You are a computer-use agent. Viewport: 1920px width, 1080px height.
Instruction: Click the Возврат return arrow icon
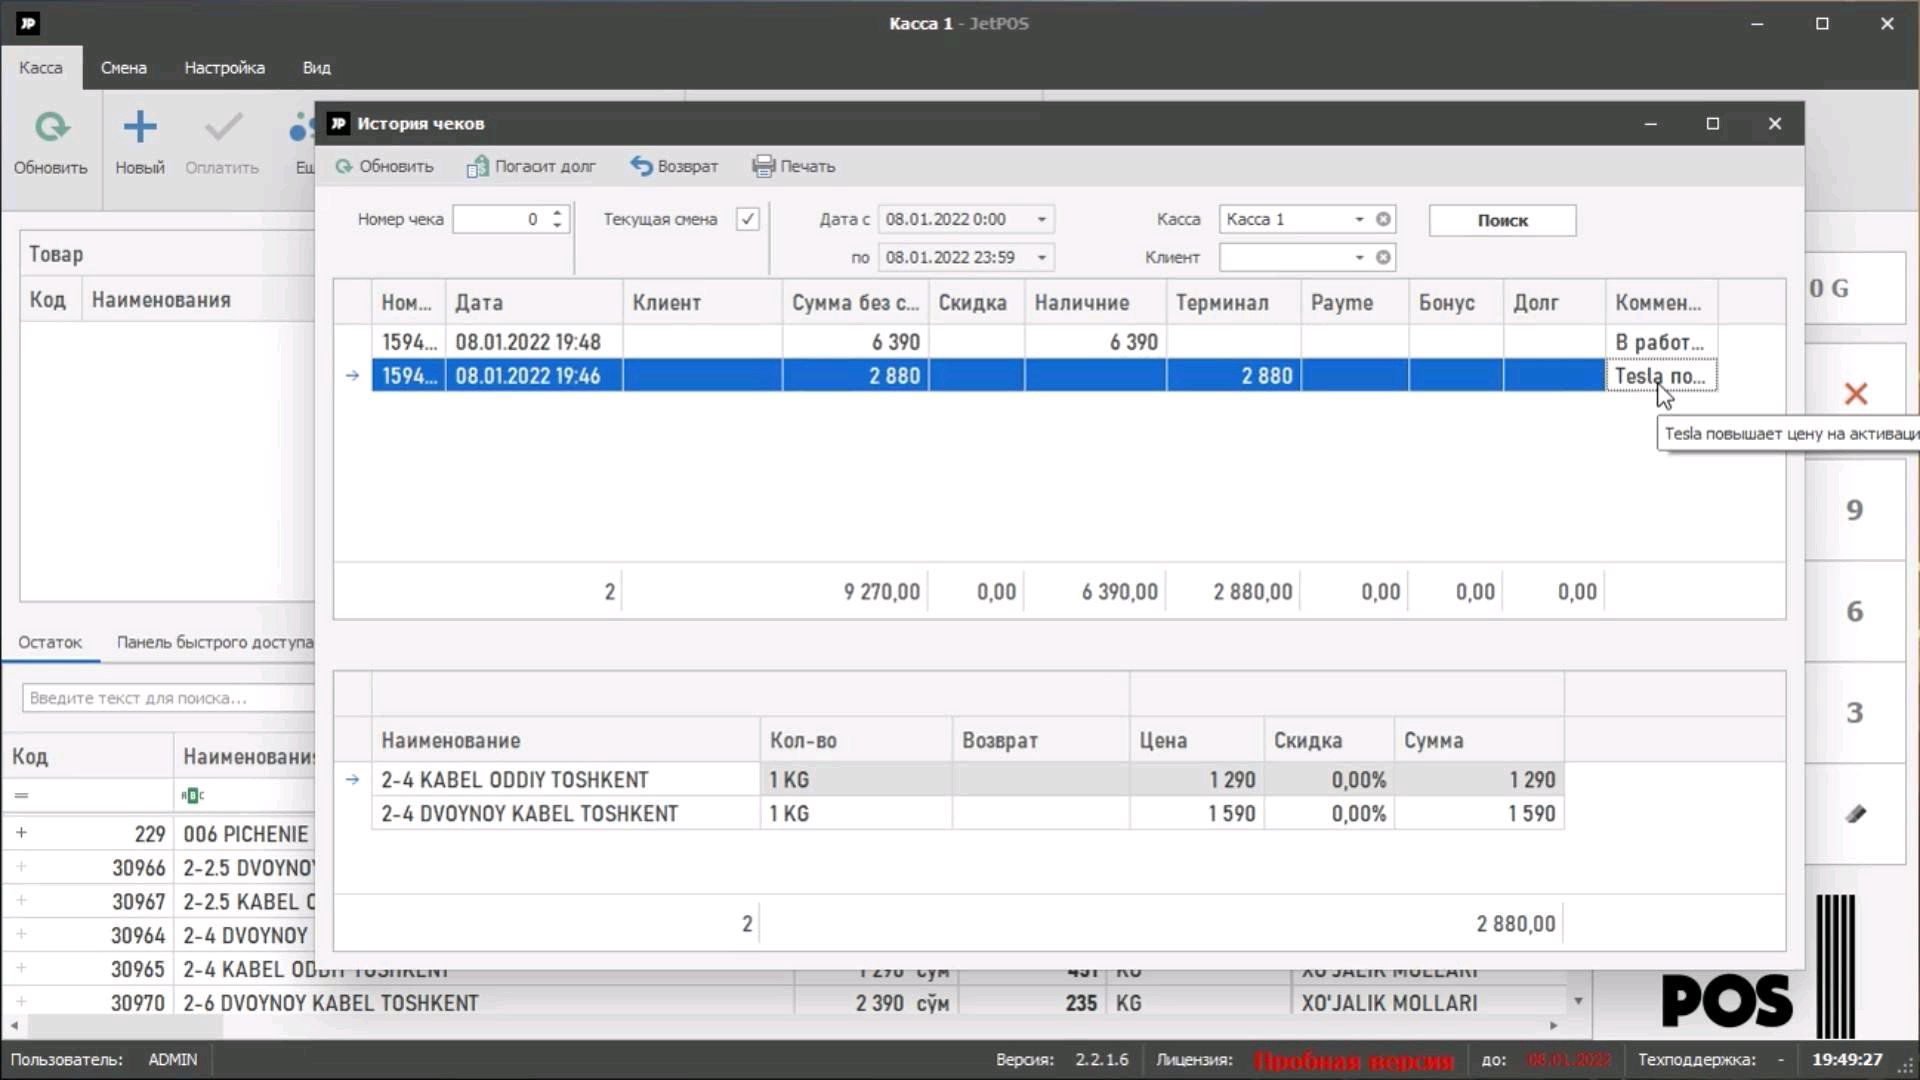click(x=641, y=166)
